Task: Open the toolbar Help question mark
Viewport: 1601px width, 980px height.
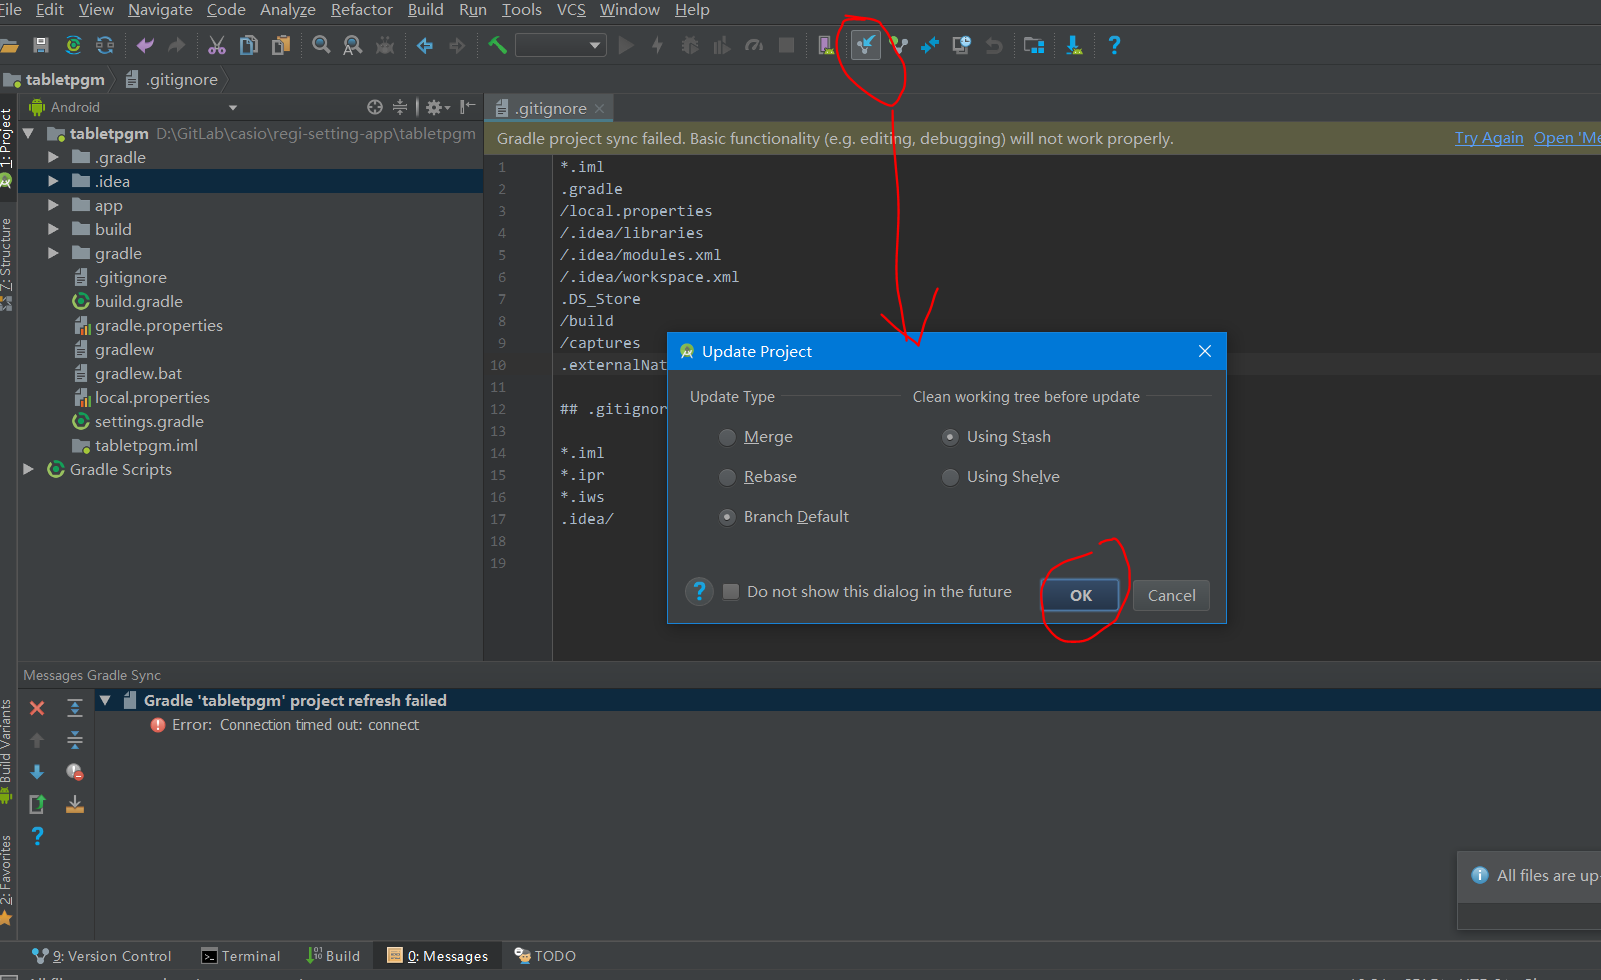Action: [1114, 45]
